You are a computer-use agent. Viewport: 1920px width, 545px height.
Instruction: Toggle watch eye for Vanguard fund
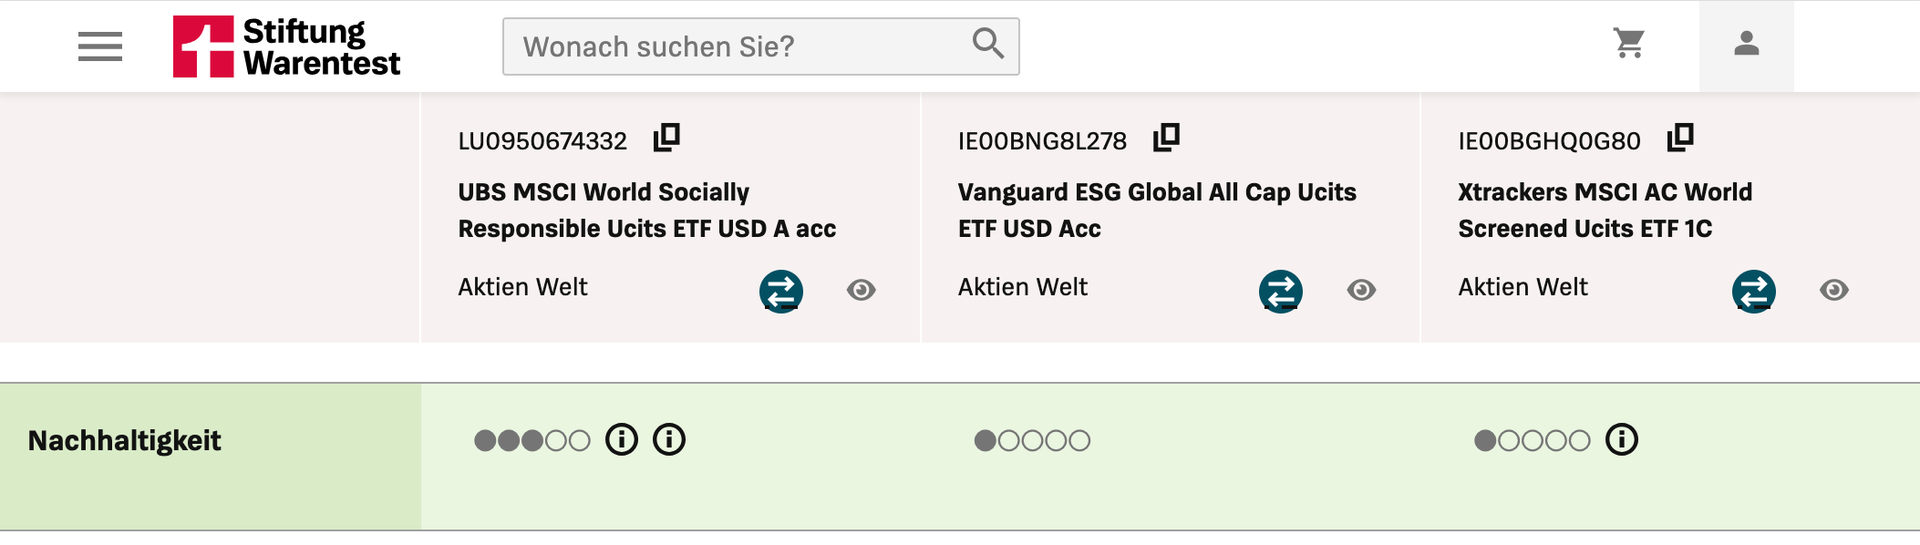[1361, 290]
